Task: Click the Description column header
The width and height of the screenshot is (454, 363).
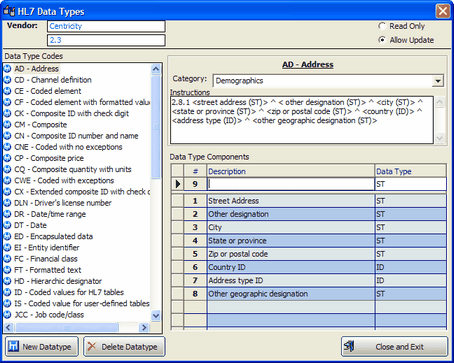Action: 291,171
